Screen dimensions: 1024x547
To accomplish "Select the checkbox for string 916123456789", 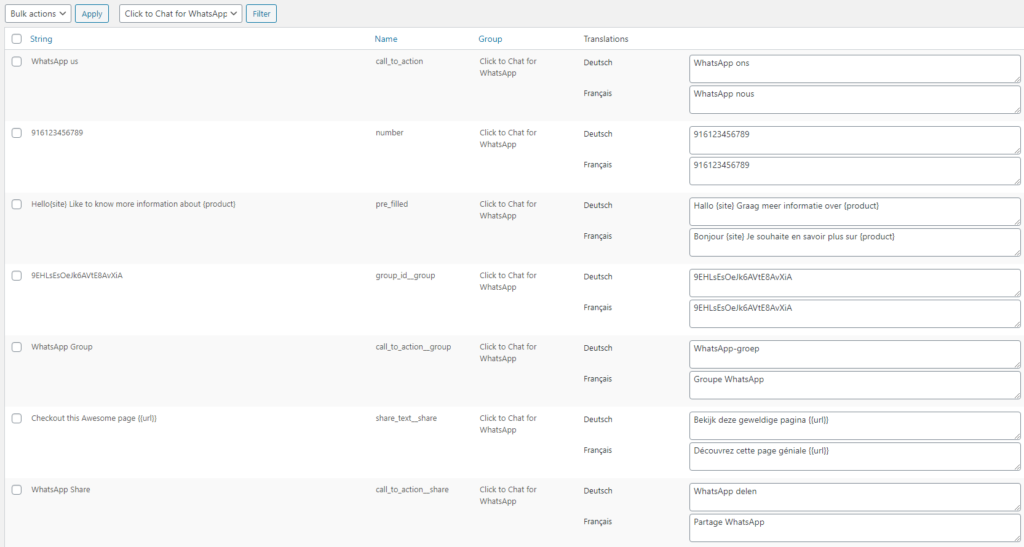I will [x=17, y=133].
